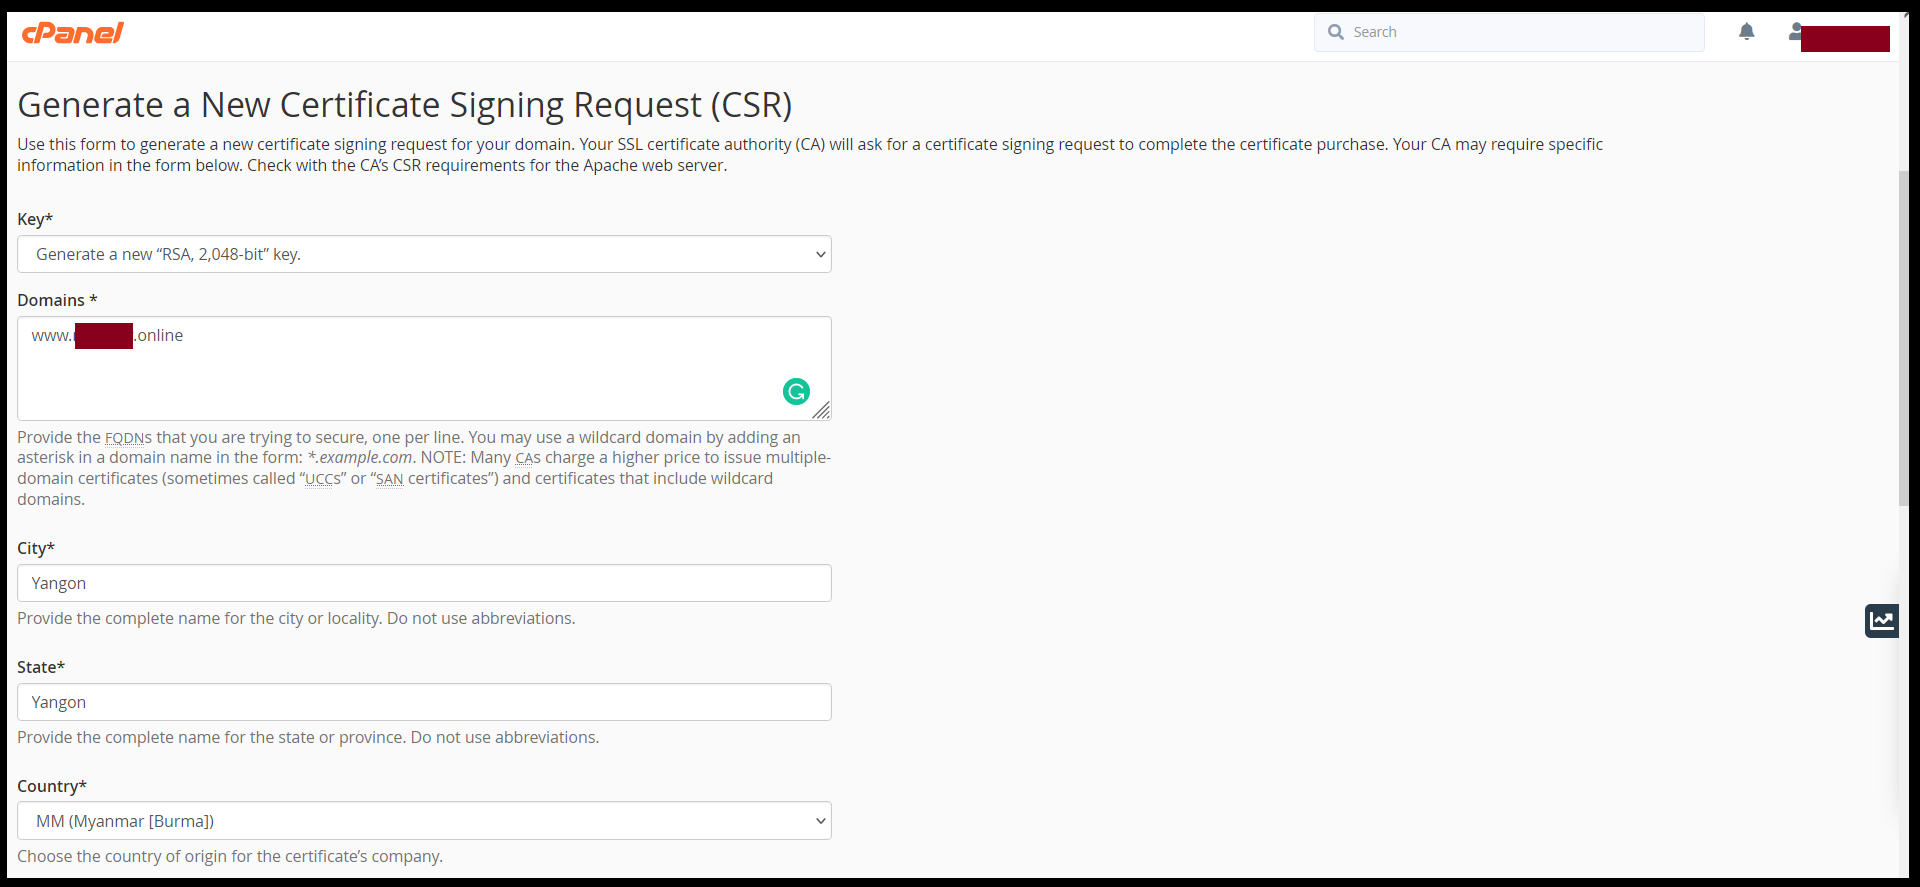Click the State input field
The image size is (1920, 887).
pyautogui.click(x=424, y=702)
